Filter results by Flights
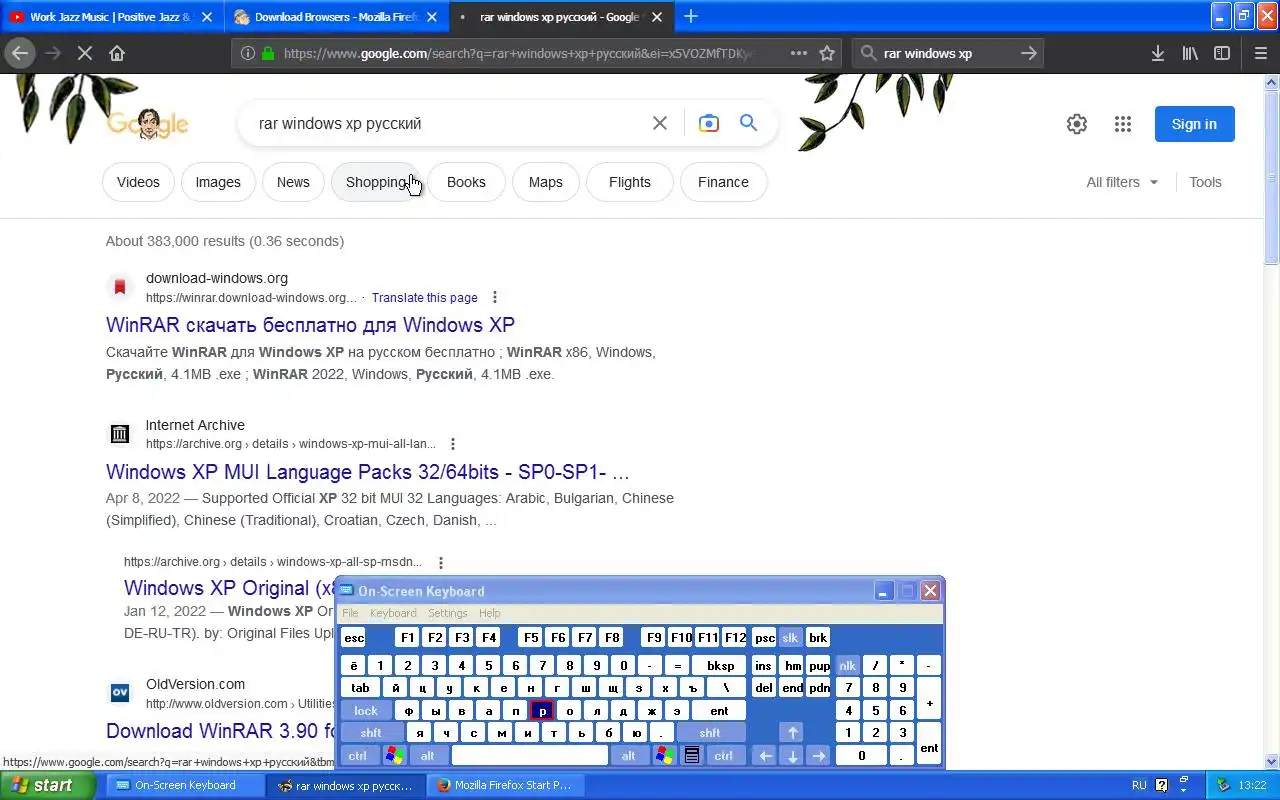1280x800 pixels. pos(629,182)
